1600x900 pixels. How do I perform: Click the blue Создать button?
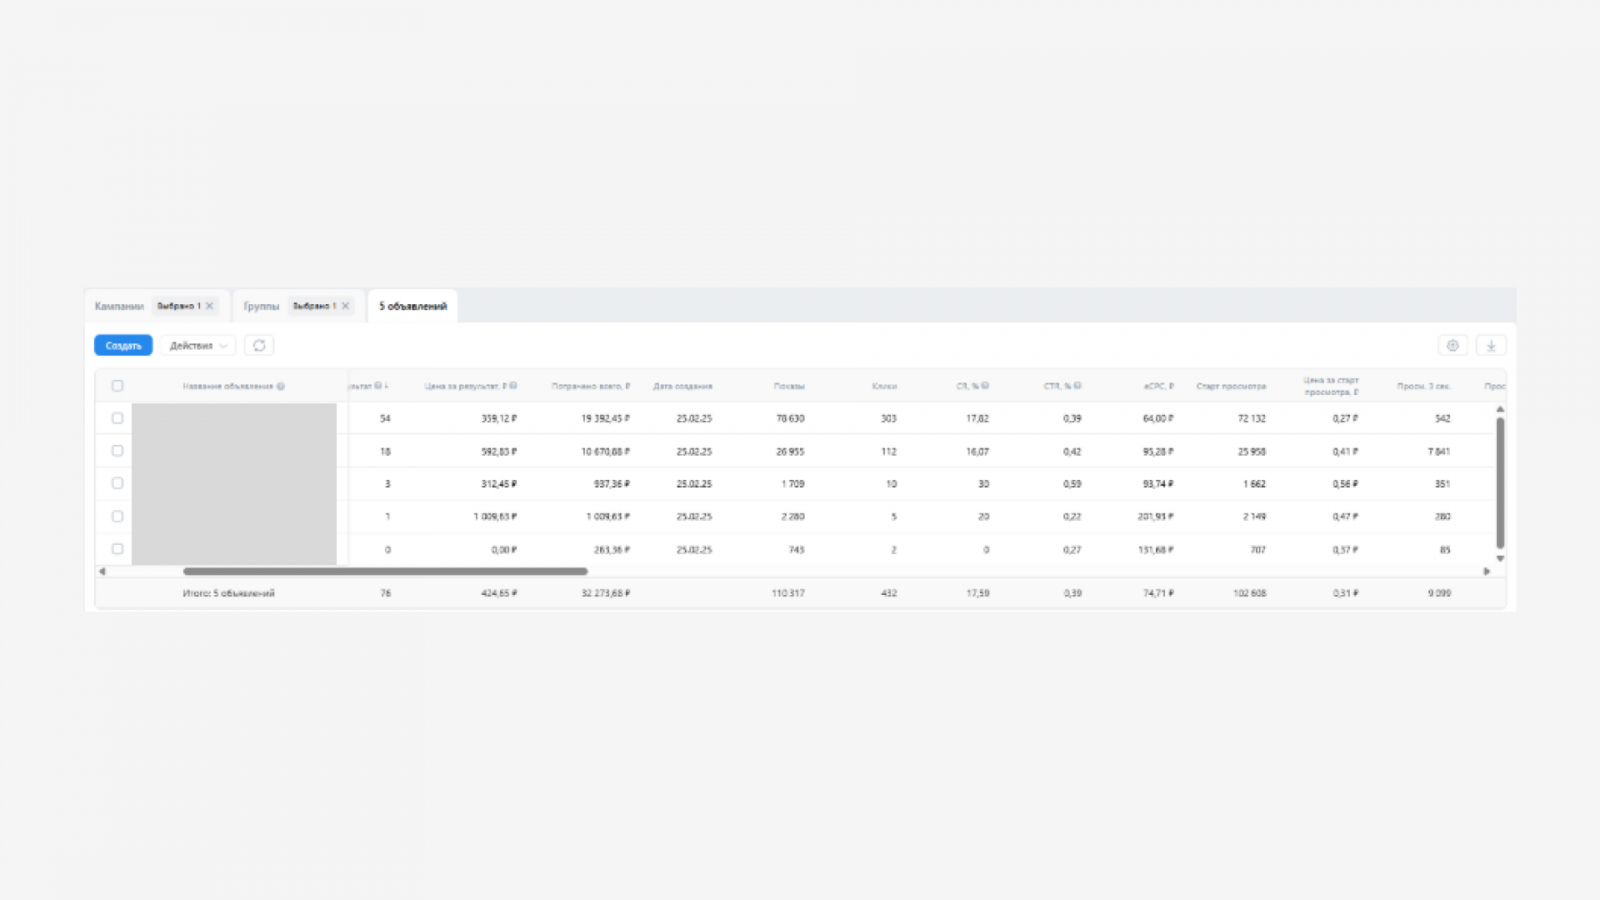pyautogui.click(x=123, y=346)
